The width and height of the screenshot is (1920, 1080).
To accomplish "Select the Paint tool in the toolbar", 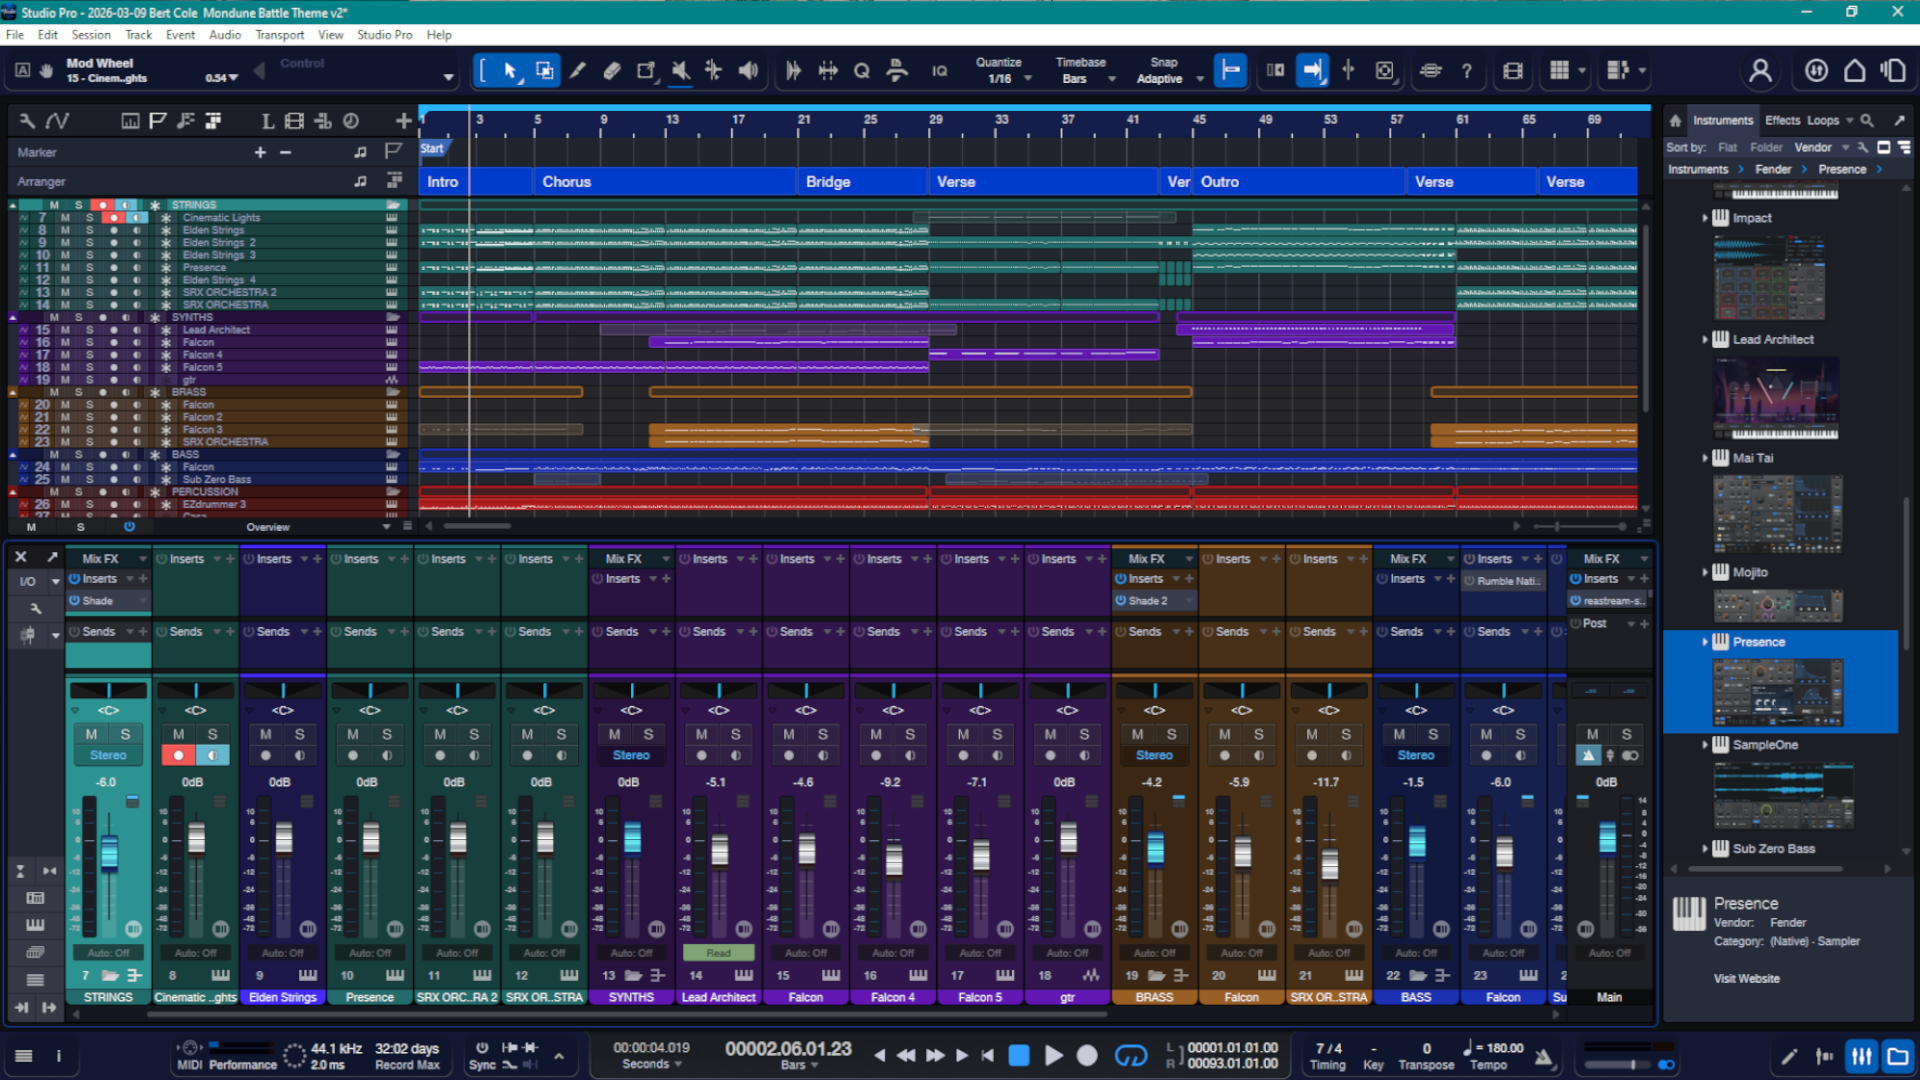I will click(x=577, y=71).
